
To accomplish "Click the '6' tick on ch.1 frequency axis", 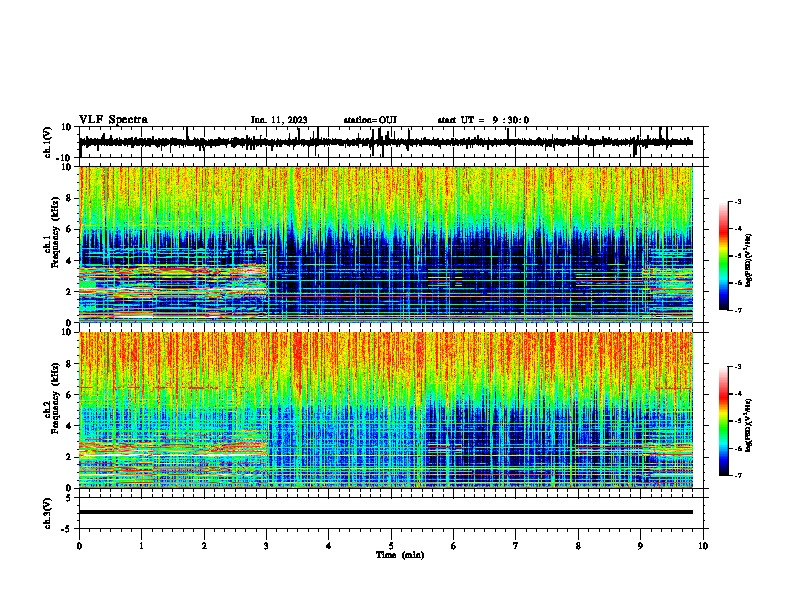I will click(70, 229).
